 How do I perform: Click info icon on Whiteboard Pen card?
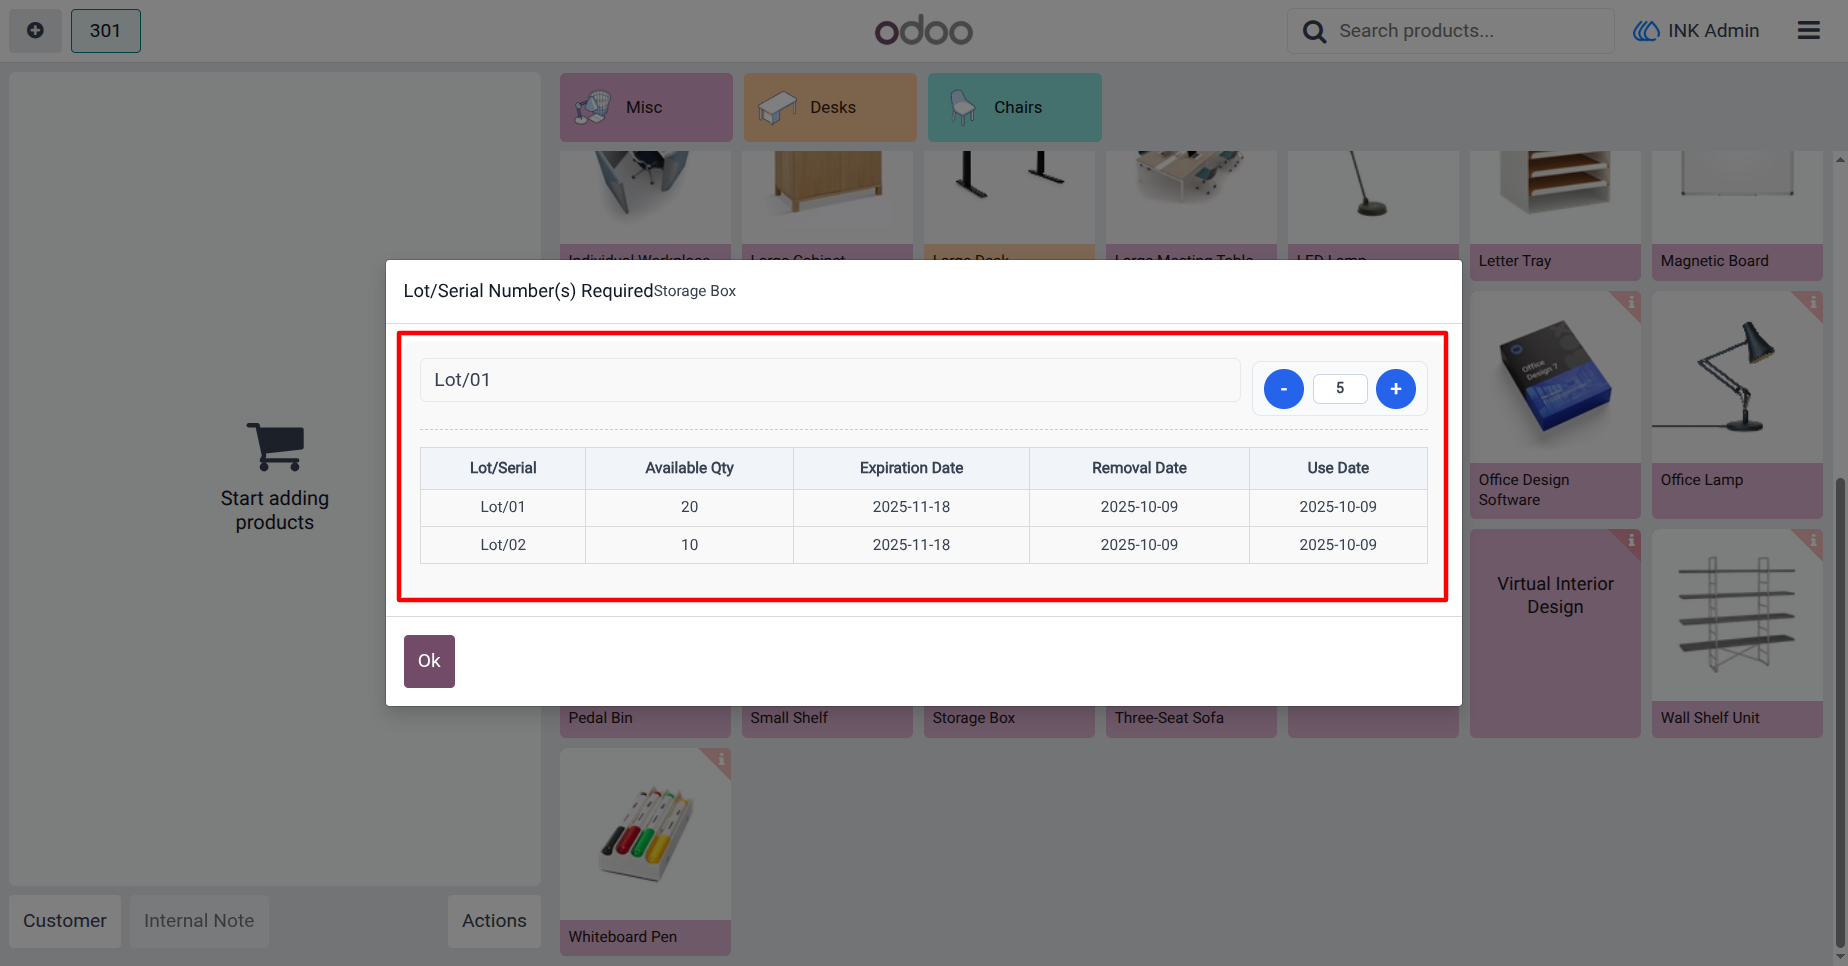click(x=721, y=758)
